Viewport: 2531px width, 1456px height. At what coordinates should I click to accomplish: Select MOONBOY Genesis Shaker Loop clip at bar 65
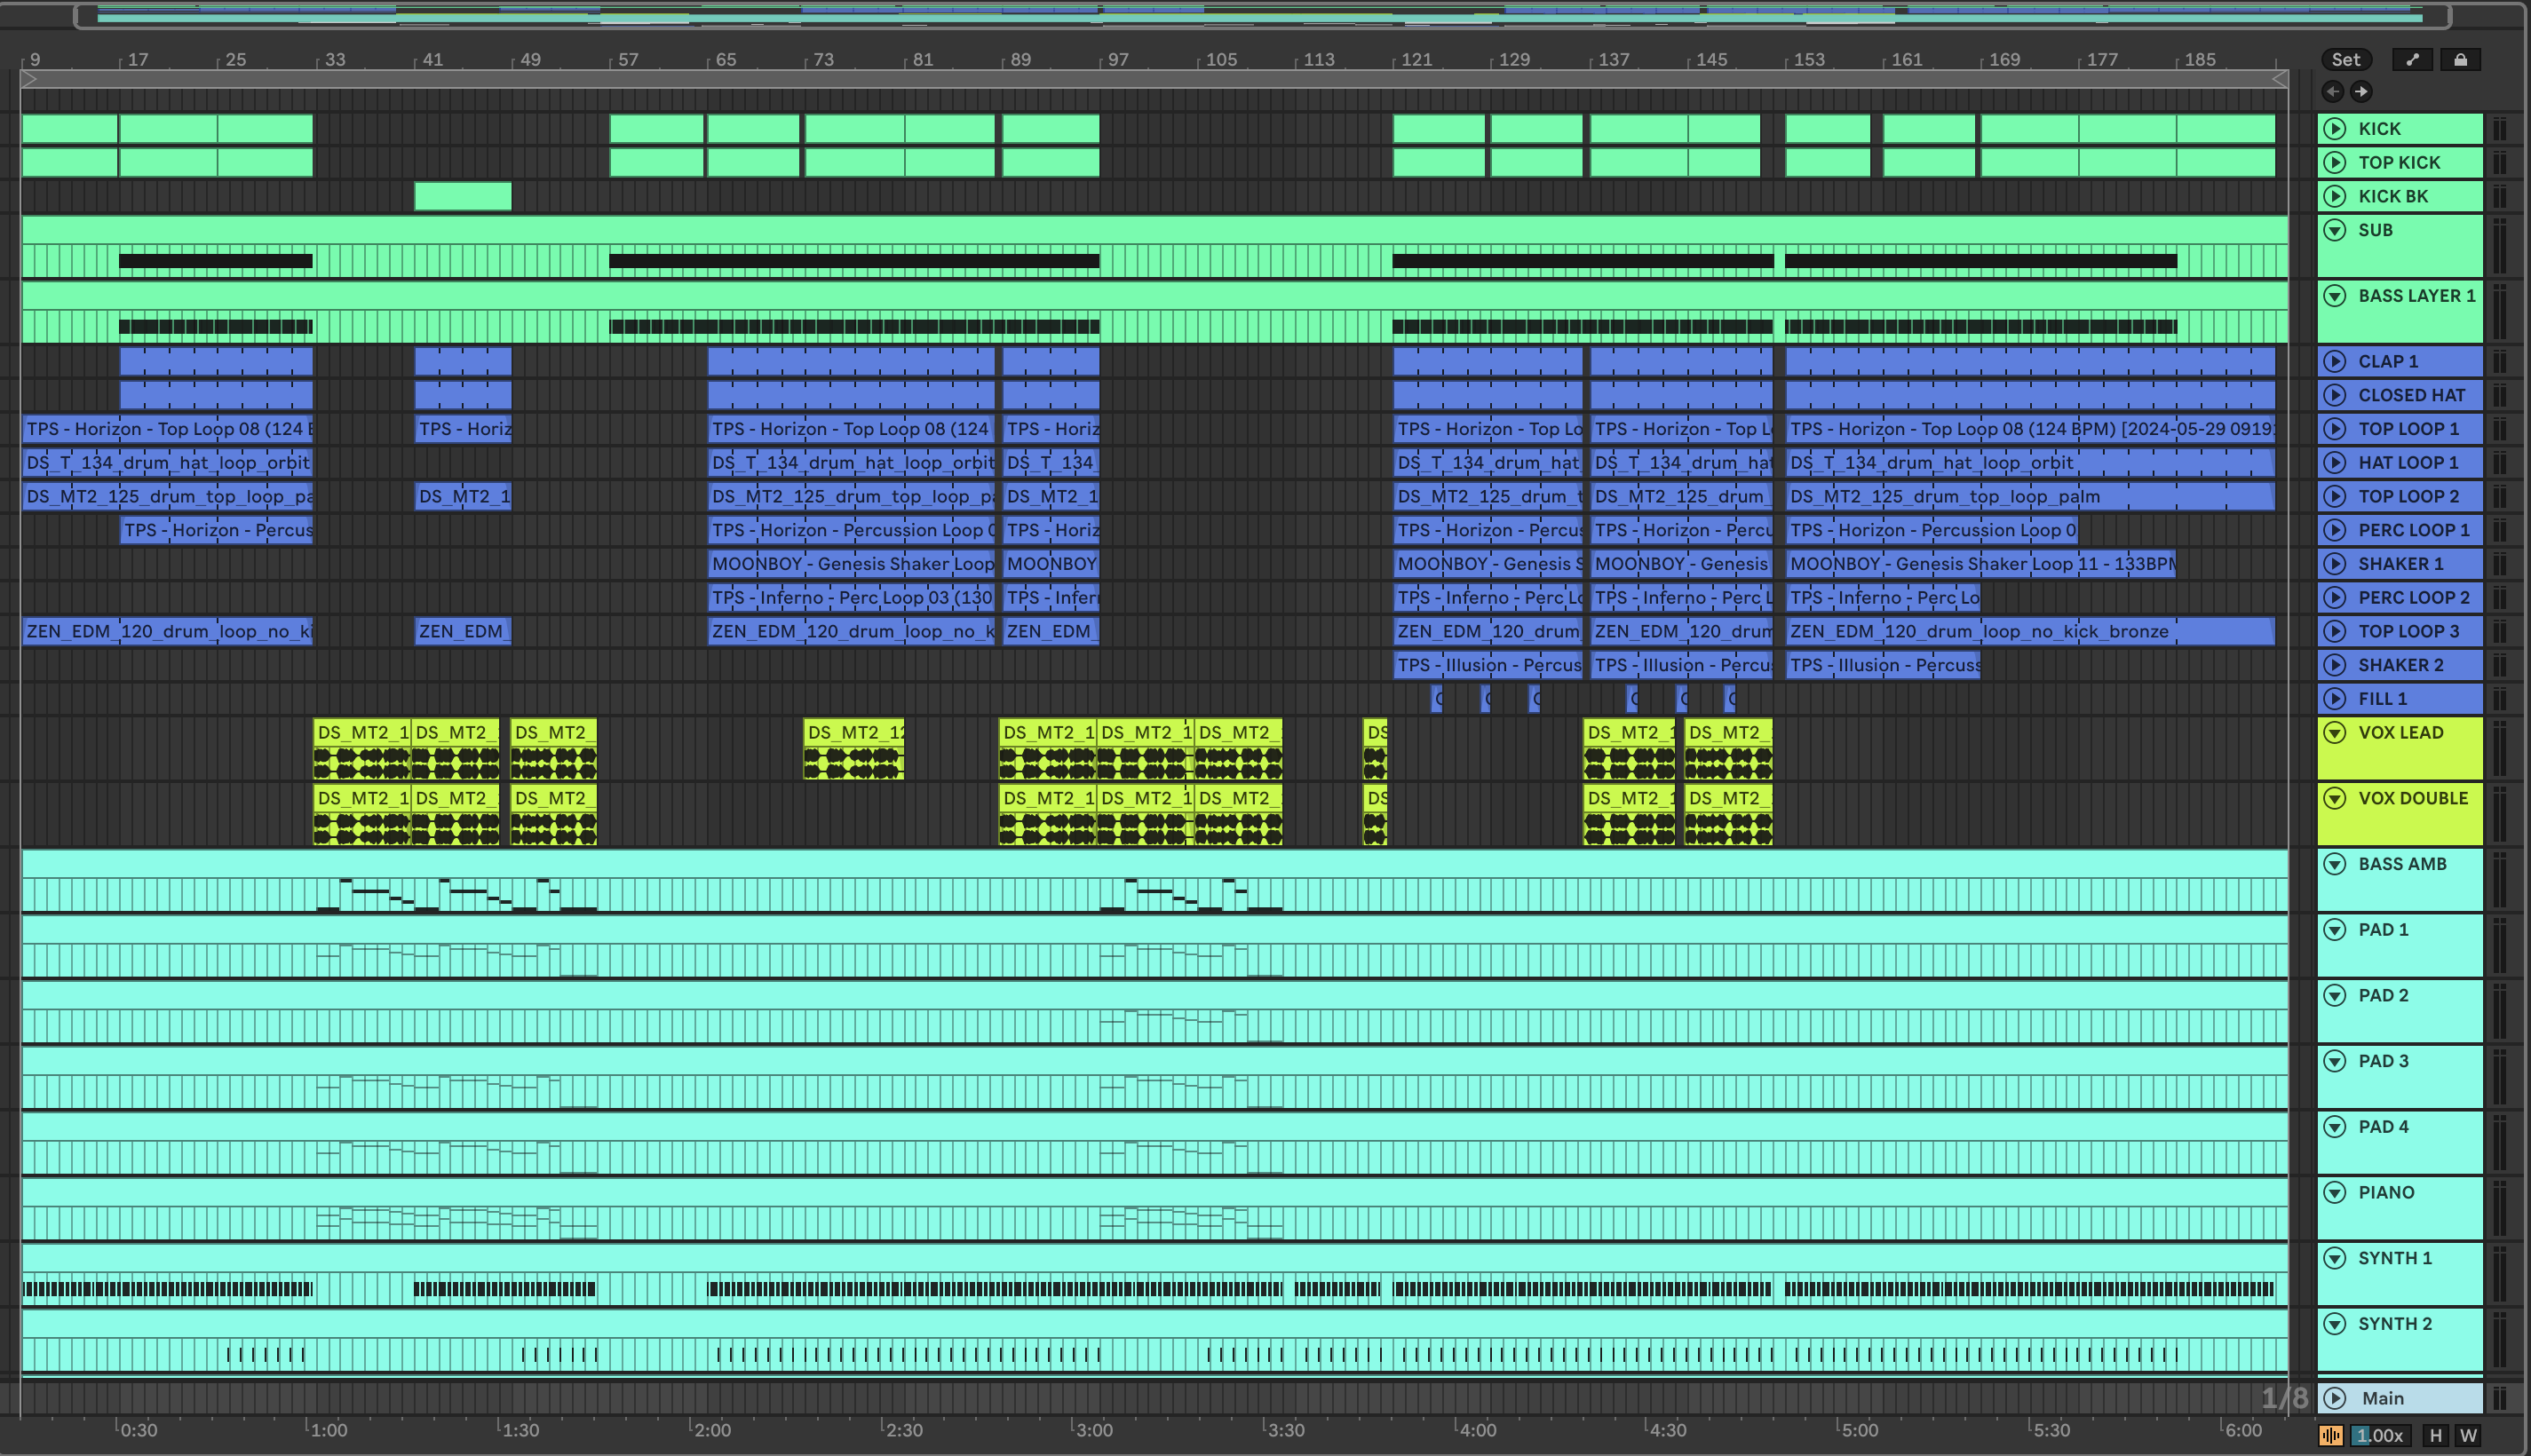click(x=851, y=564)
